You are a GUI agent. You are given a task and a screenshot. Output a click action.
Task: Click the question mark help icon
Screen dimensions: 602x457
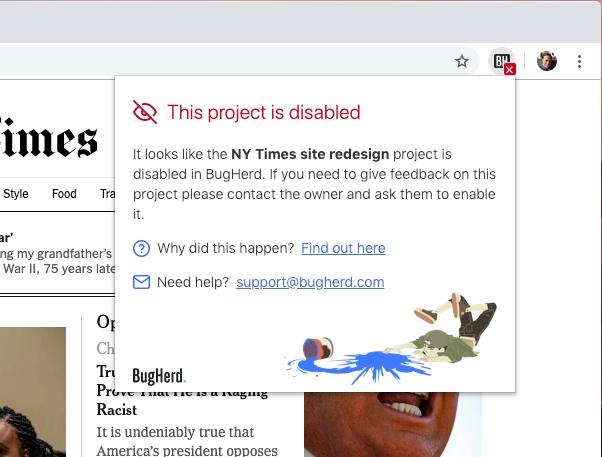coord(141,248)
